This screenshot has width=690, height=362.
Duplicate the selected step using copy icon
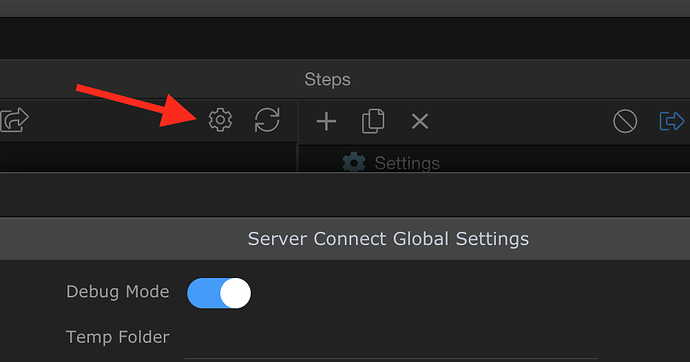point(373,121)
